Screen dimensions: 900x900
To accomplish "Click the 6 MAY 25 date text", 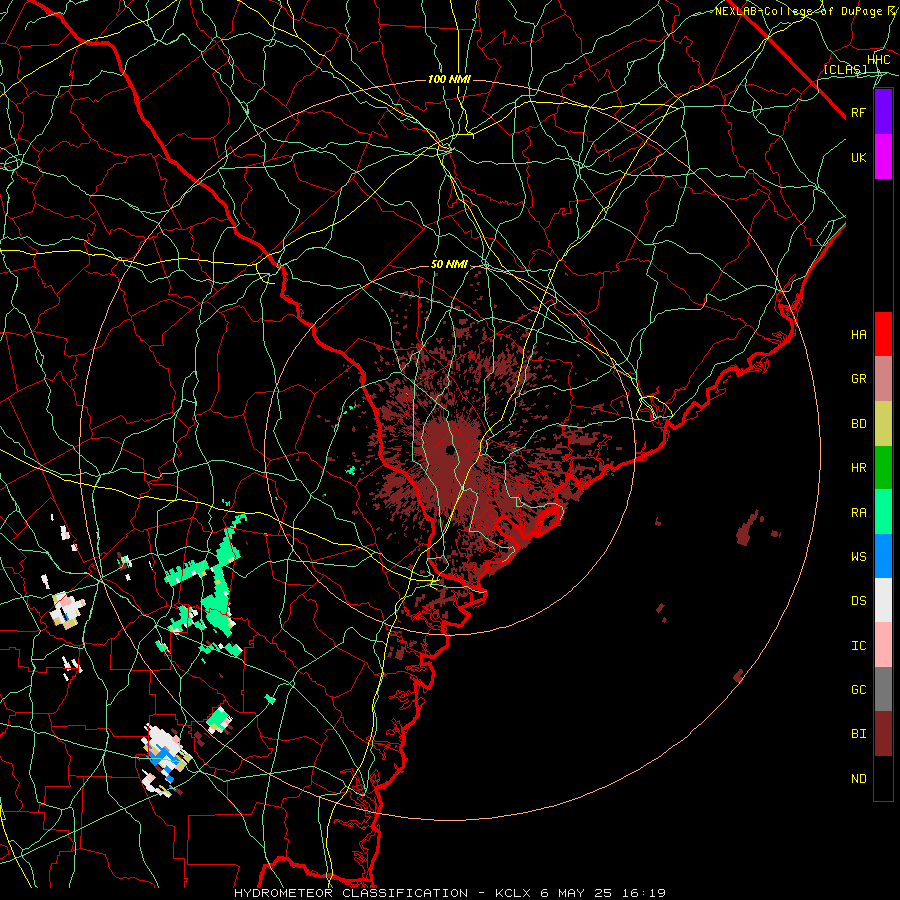I will coord(577,893).
